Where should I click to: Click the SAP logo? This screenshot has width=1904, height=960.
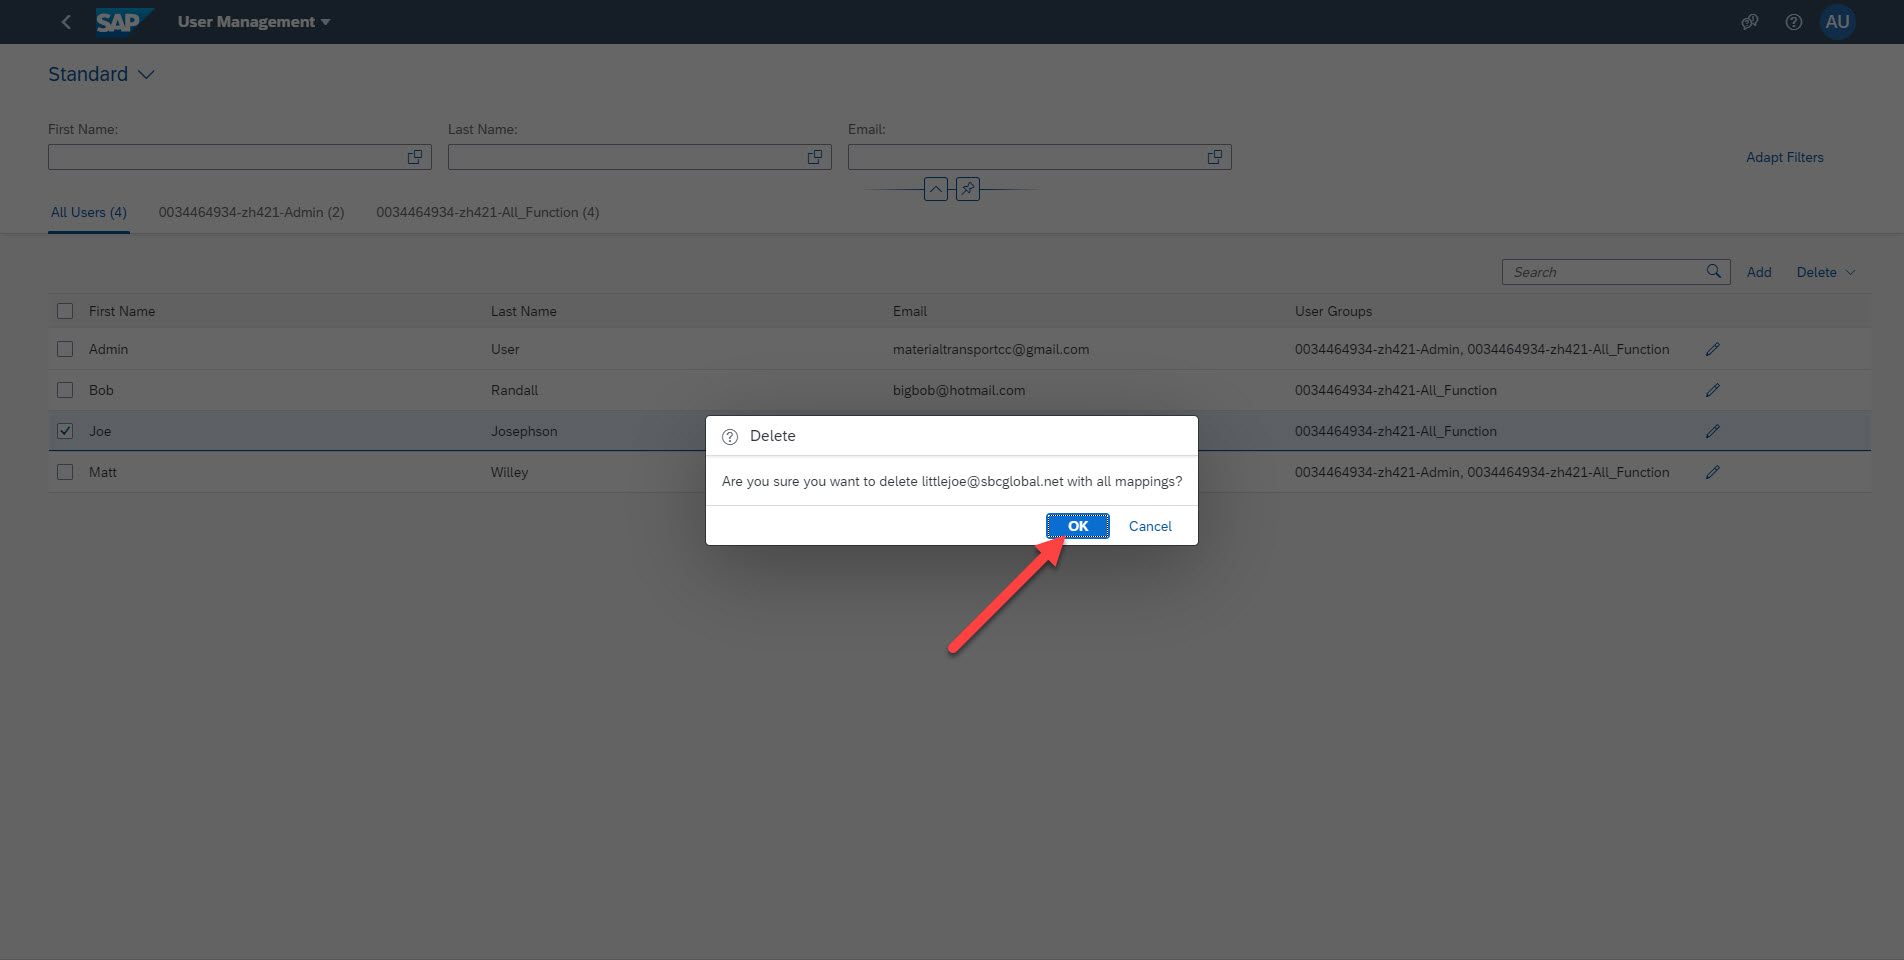point(124,21)
